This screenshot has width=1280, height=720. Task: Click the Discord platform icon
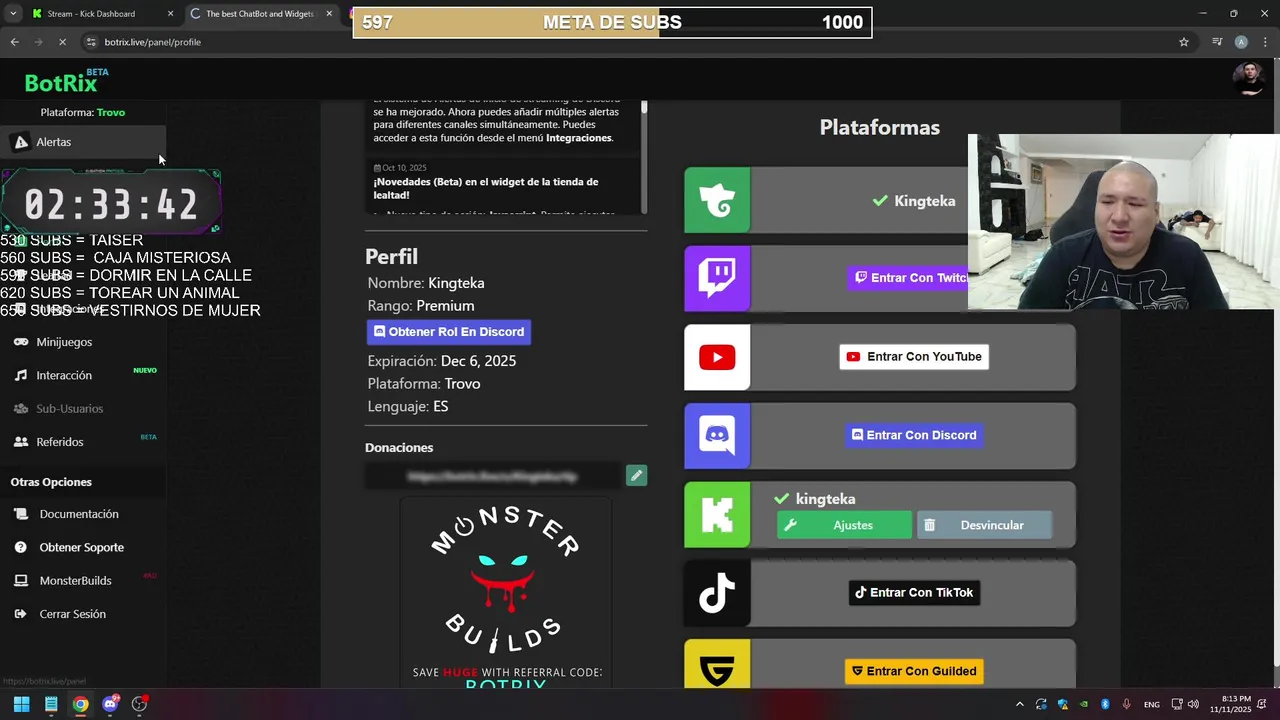[717, 436]
